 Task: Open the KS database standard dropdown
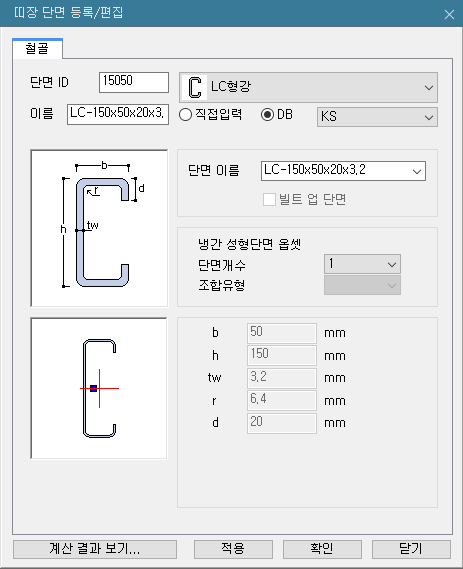[x=377, y=117]
